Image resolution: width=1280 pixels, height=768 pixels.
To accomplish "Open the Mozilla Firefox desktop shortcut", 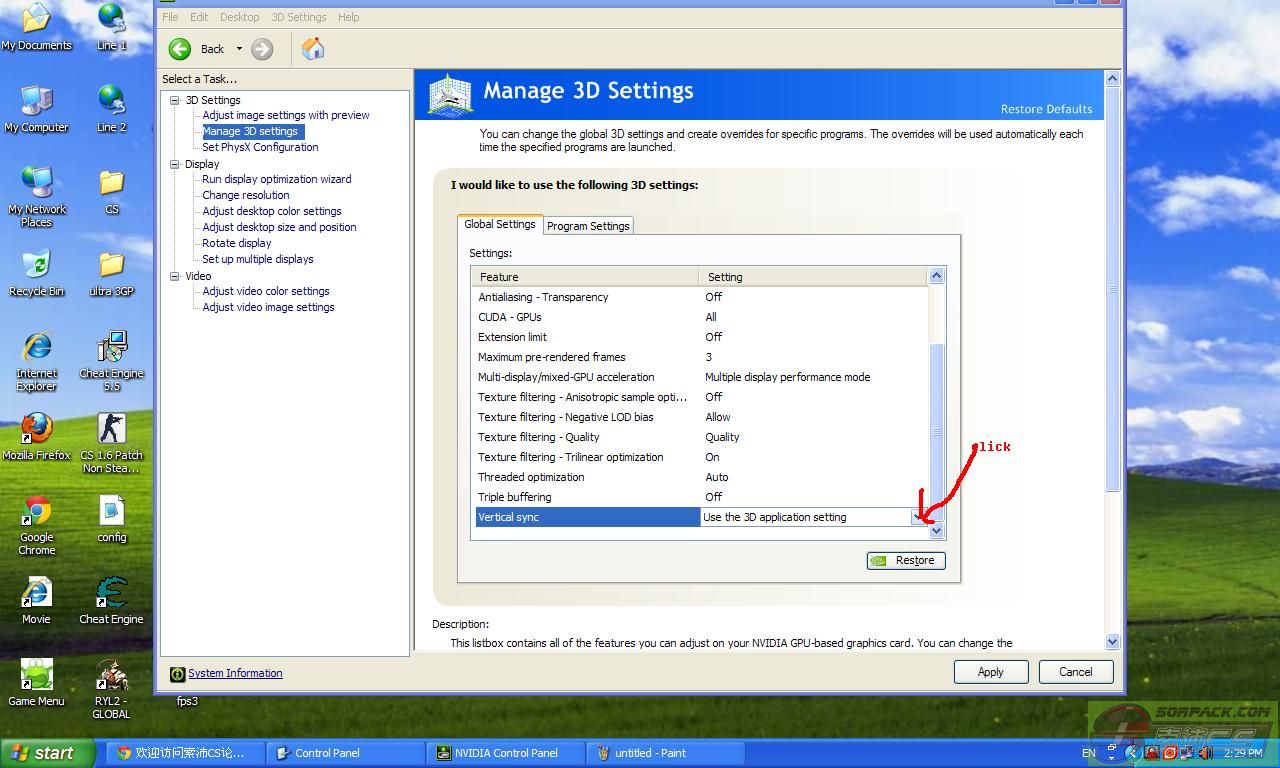I will click(37, 430).
